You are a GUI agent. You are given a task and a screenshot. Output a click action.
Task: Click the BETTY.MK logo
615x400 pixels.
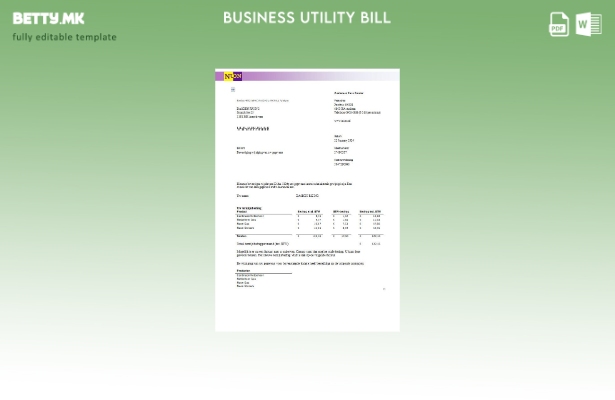[x=49, y=18]
